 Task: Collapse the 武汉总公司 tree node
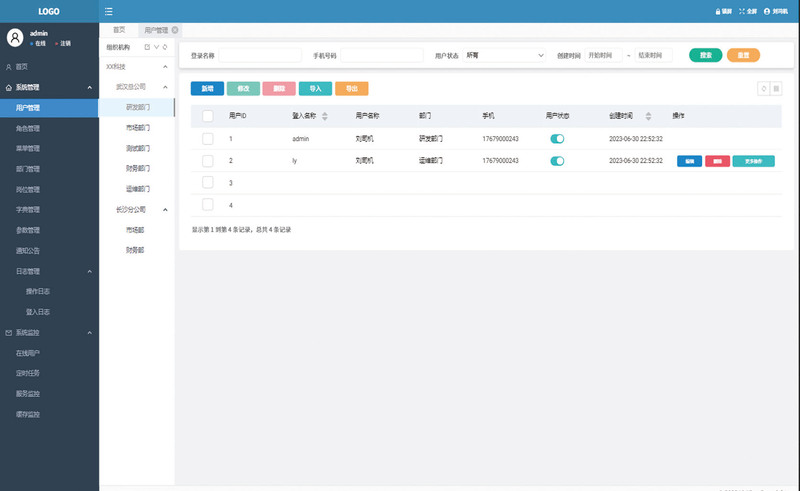pos(165,87)
